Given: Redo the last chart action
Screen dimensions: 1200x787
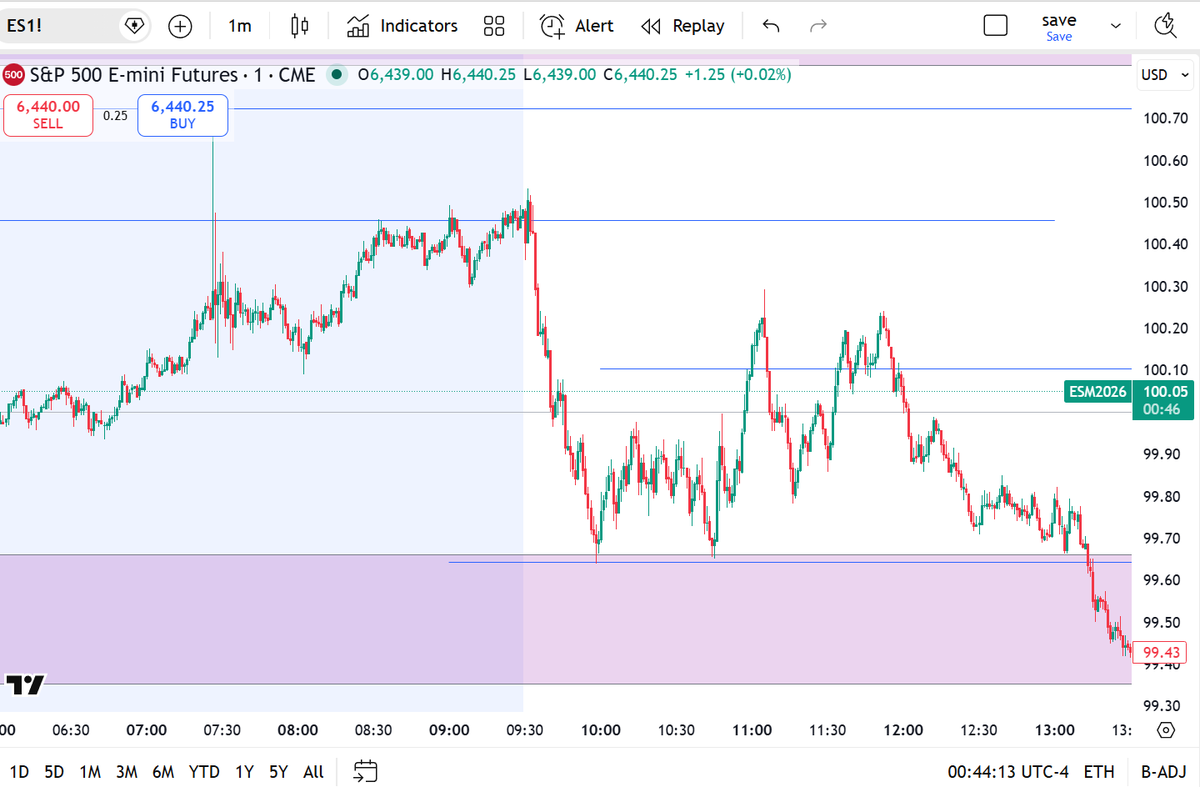Looking at the screenshot, I should point(818,26).
